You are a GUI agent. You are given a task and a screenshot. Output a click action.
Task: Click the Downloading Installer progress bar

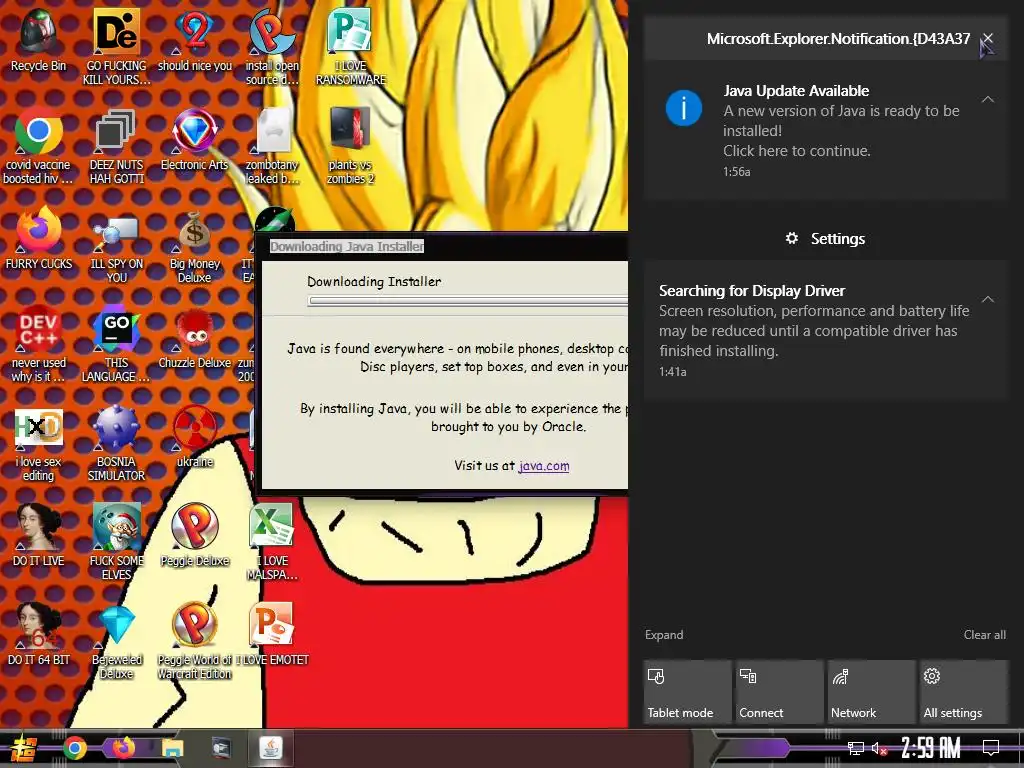click(468, 301)
